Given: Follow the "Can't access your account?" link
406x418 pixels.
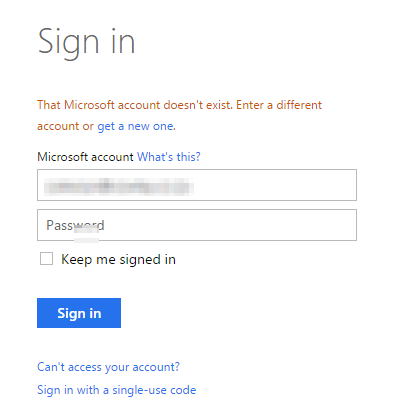Looking at the screenshot, I should click(x=108, y=367).
